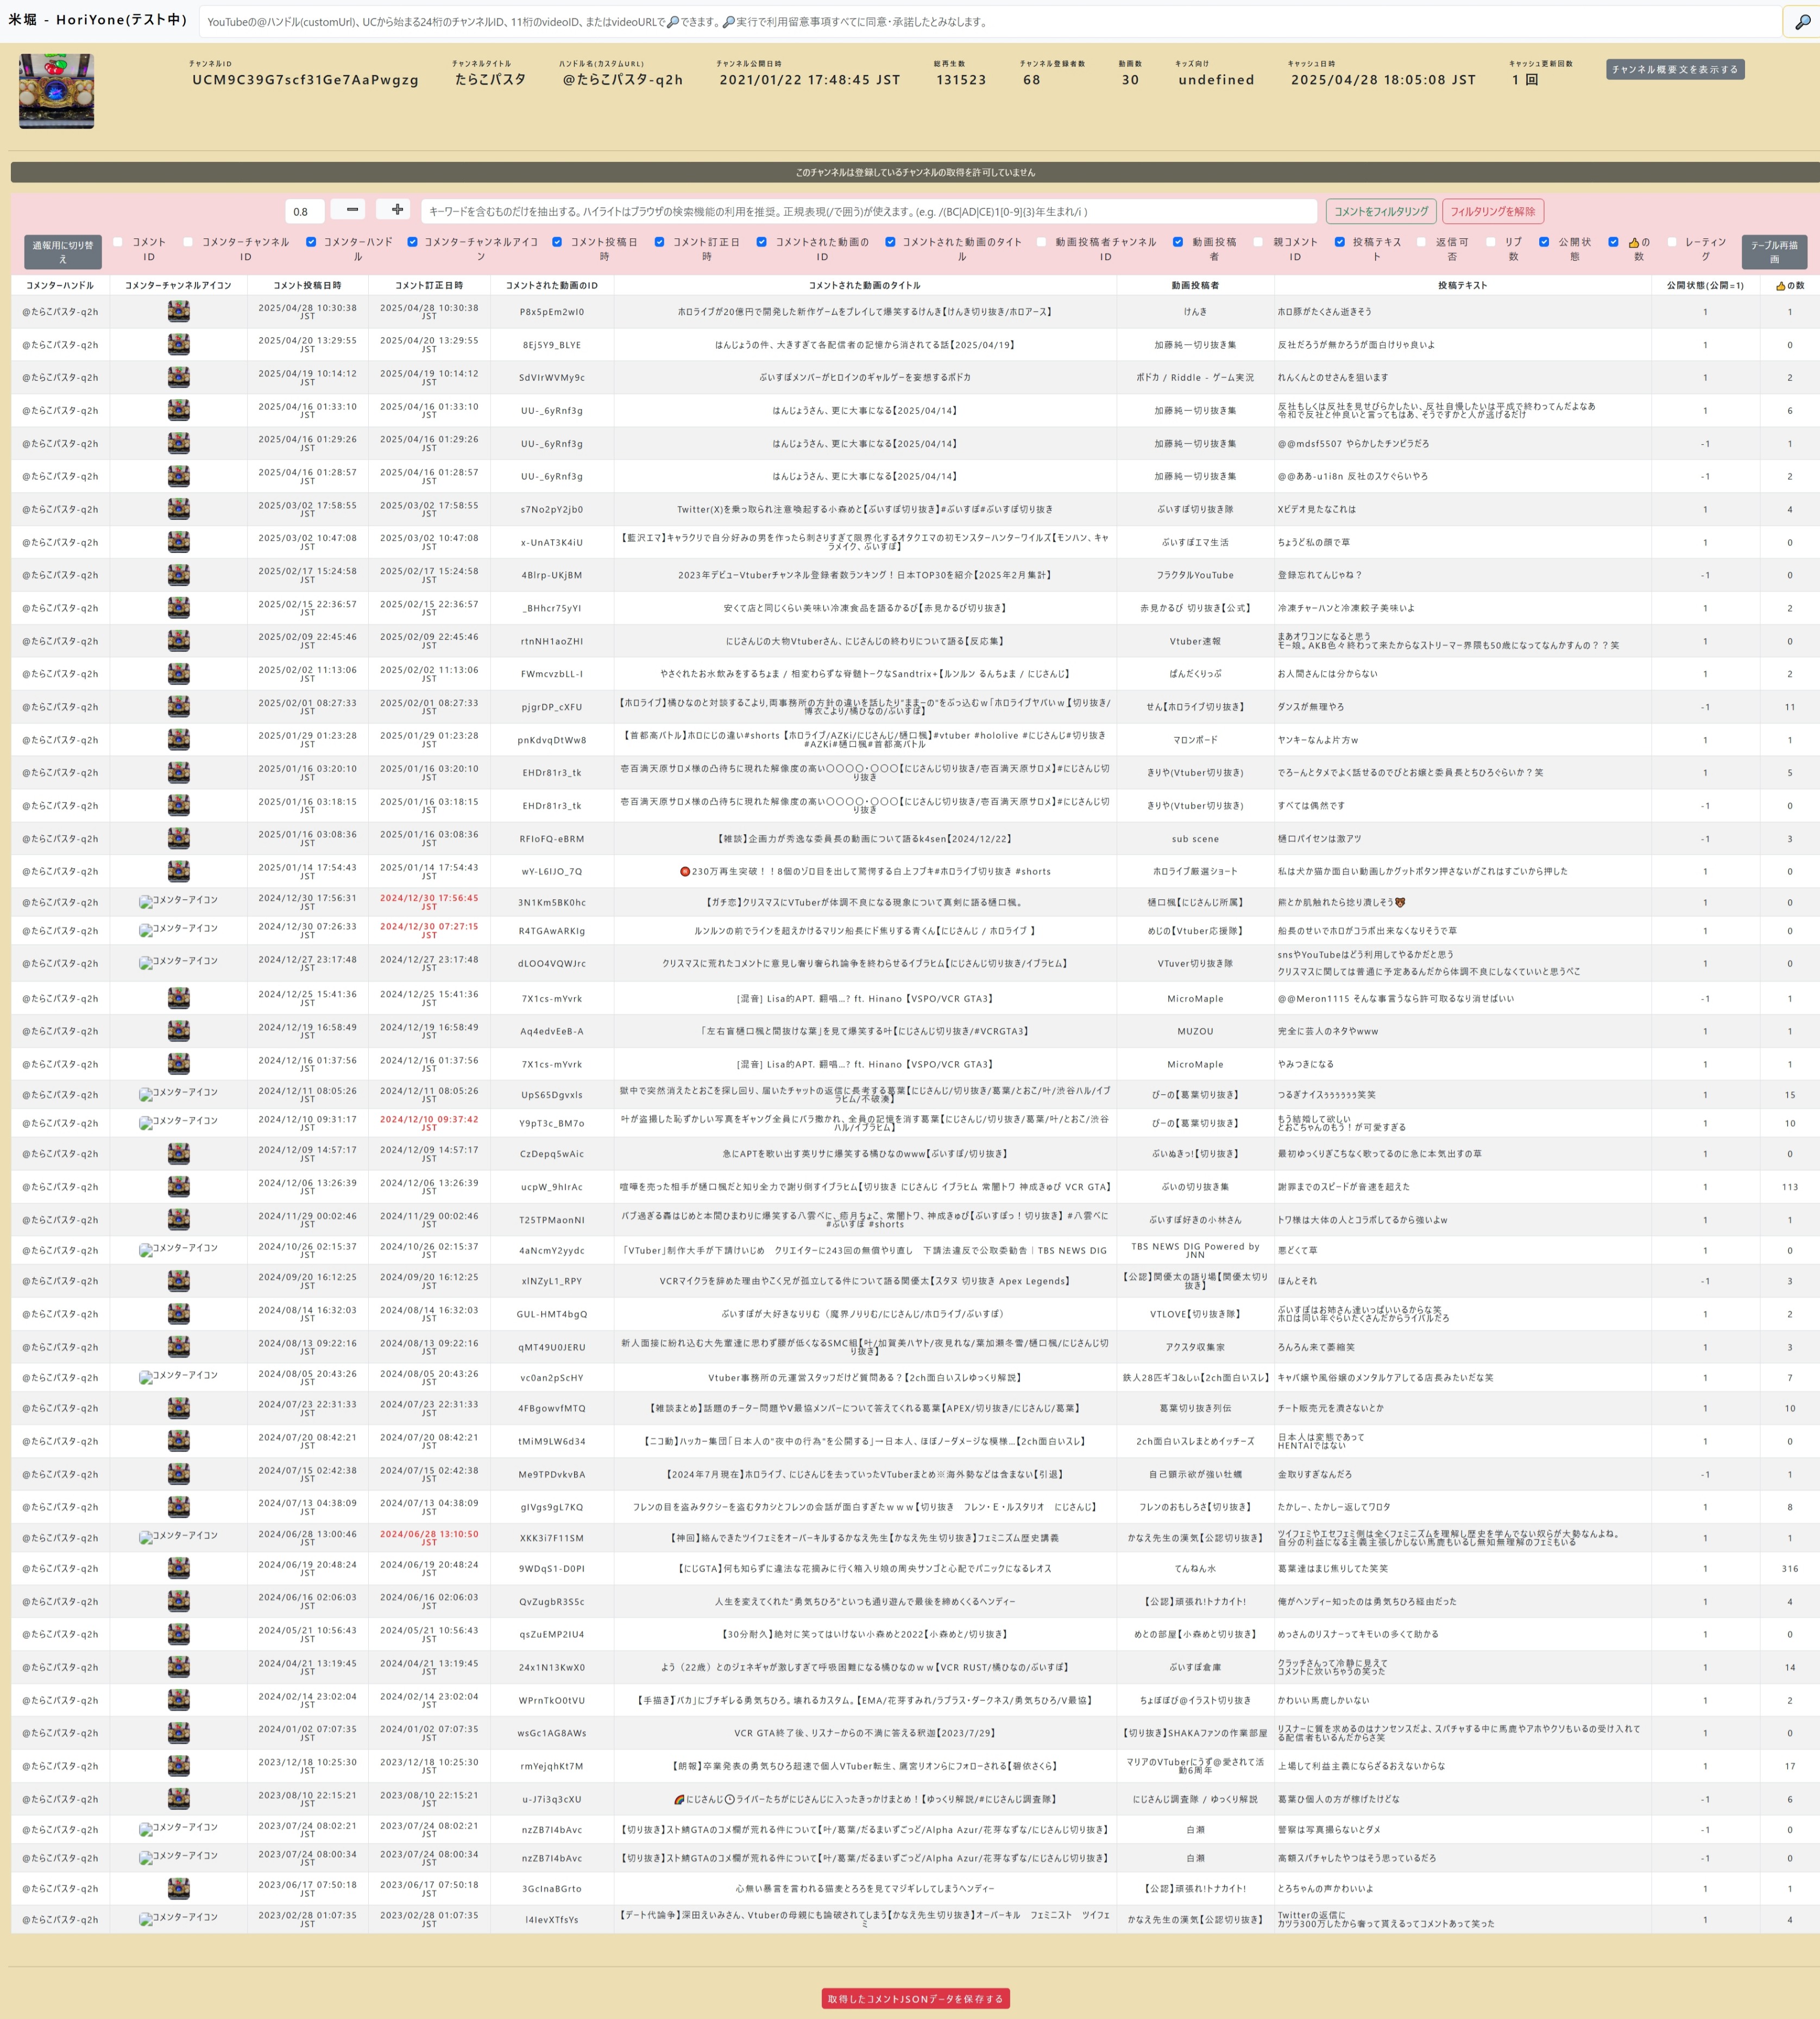Click the 動画投稿者 column header
The height and width of the screenshot is (2019, 1820).
point(1195,285)
